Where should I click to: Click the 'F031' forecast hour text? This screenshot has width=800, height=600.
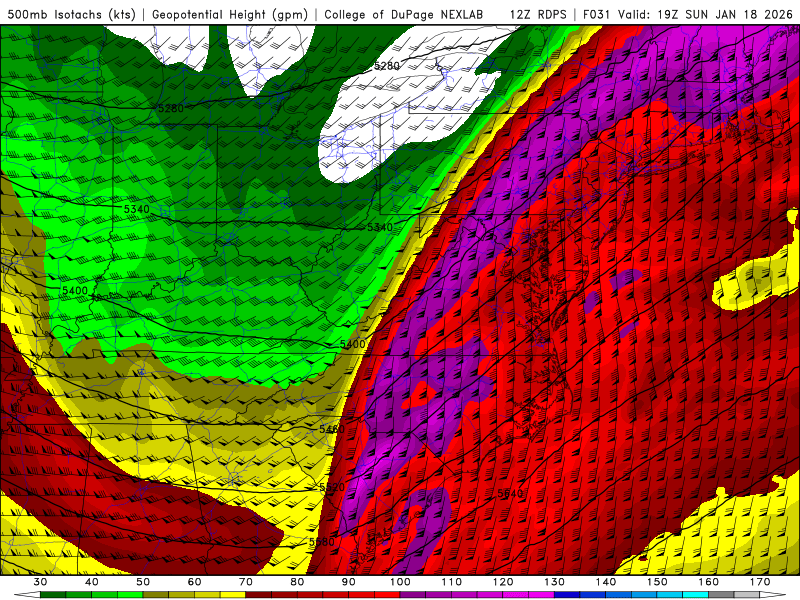(x=596, y=14)
